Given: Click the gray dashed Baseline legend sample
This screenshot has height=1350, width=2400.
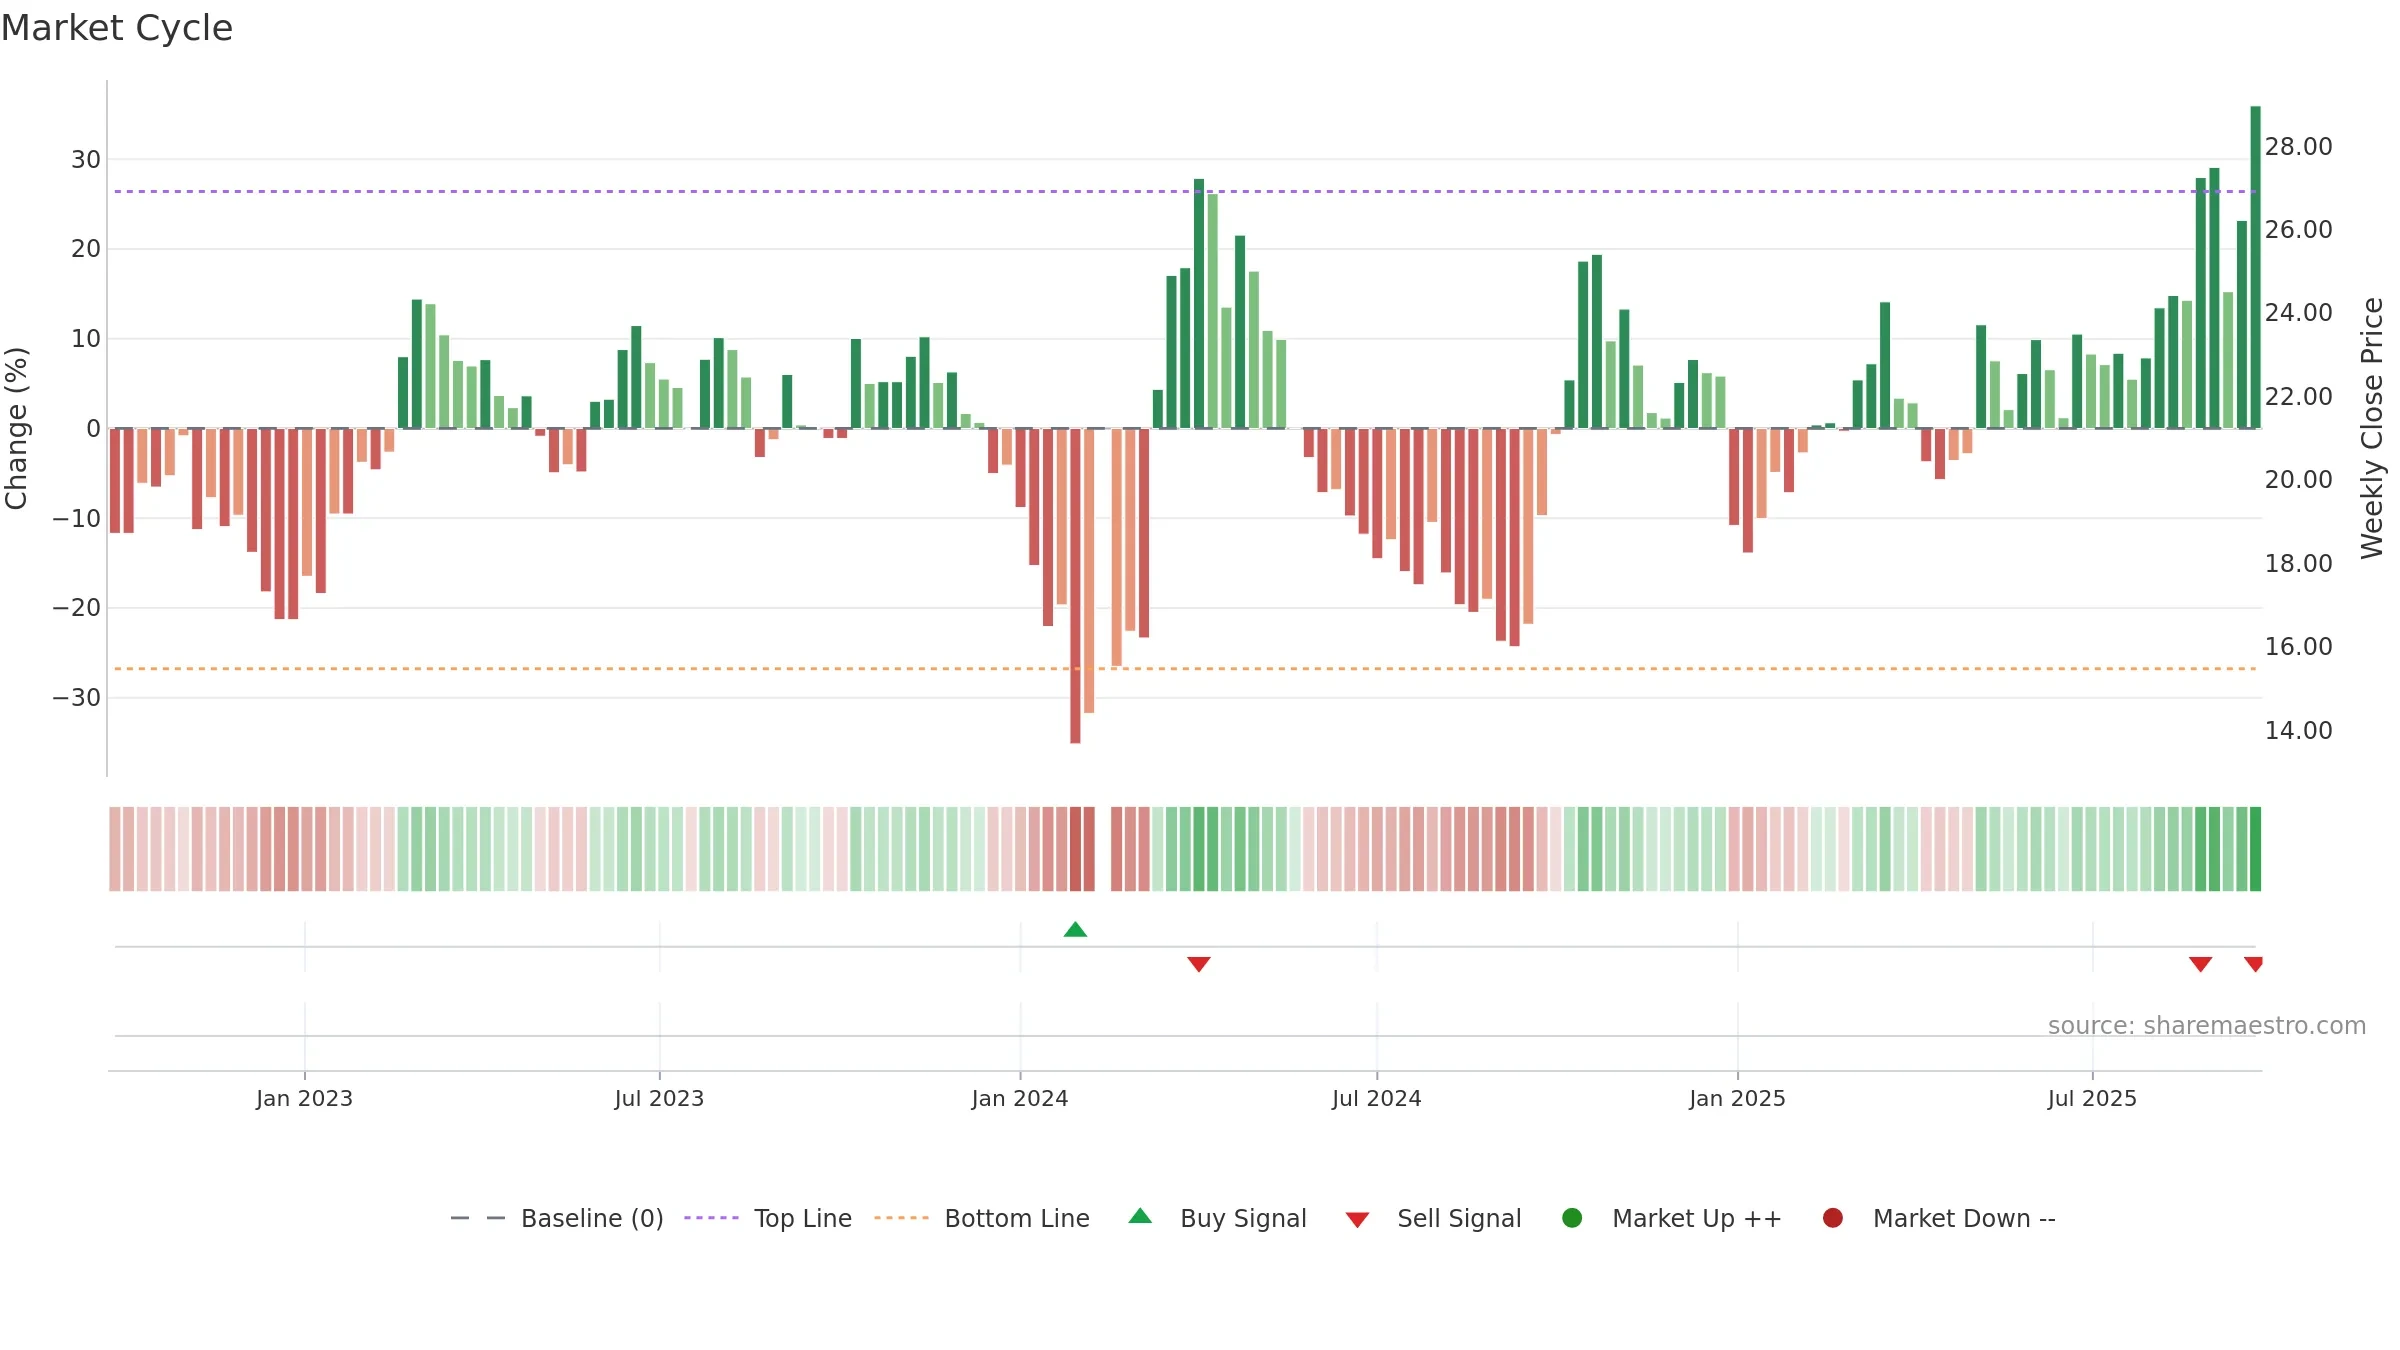Looking at the screenshot, I should click(x=478, y=1218).
